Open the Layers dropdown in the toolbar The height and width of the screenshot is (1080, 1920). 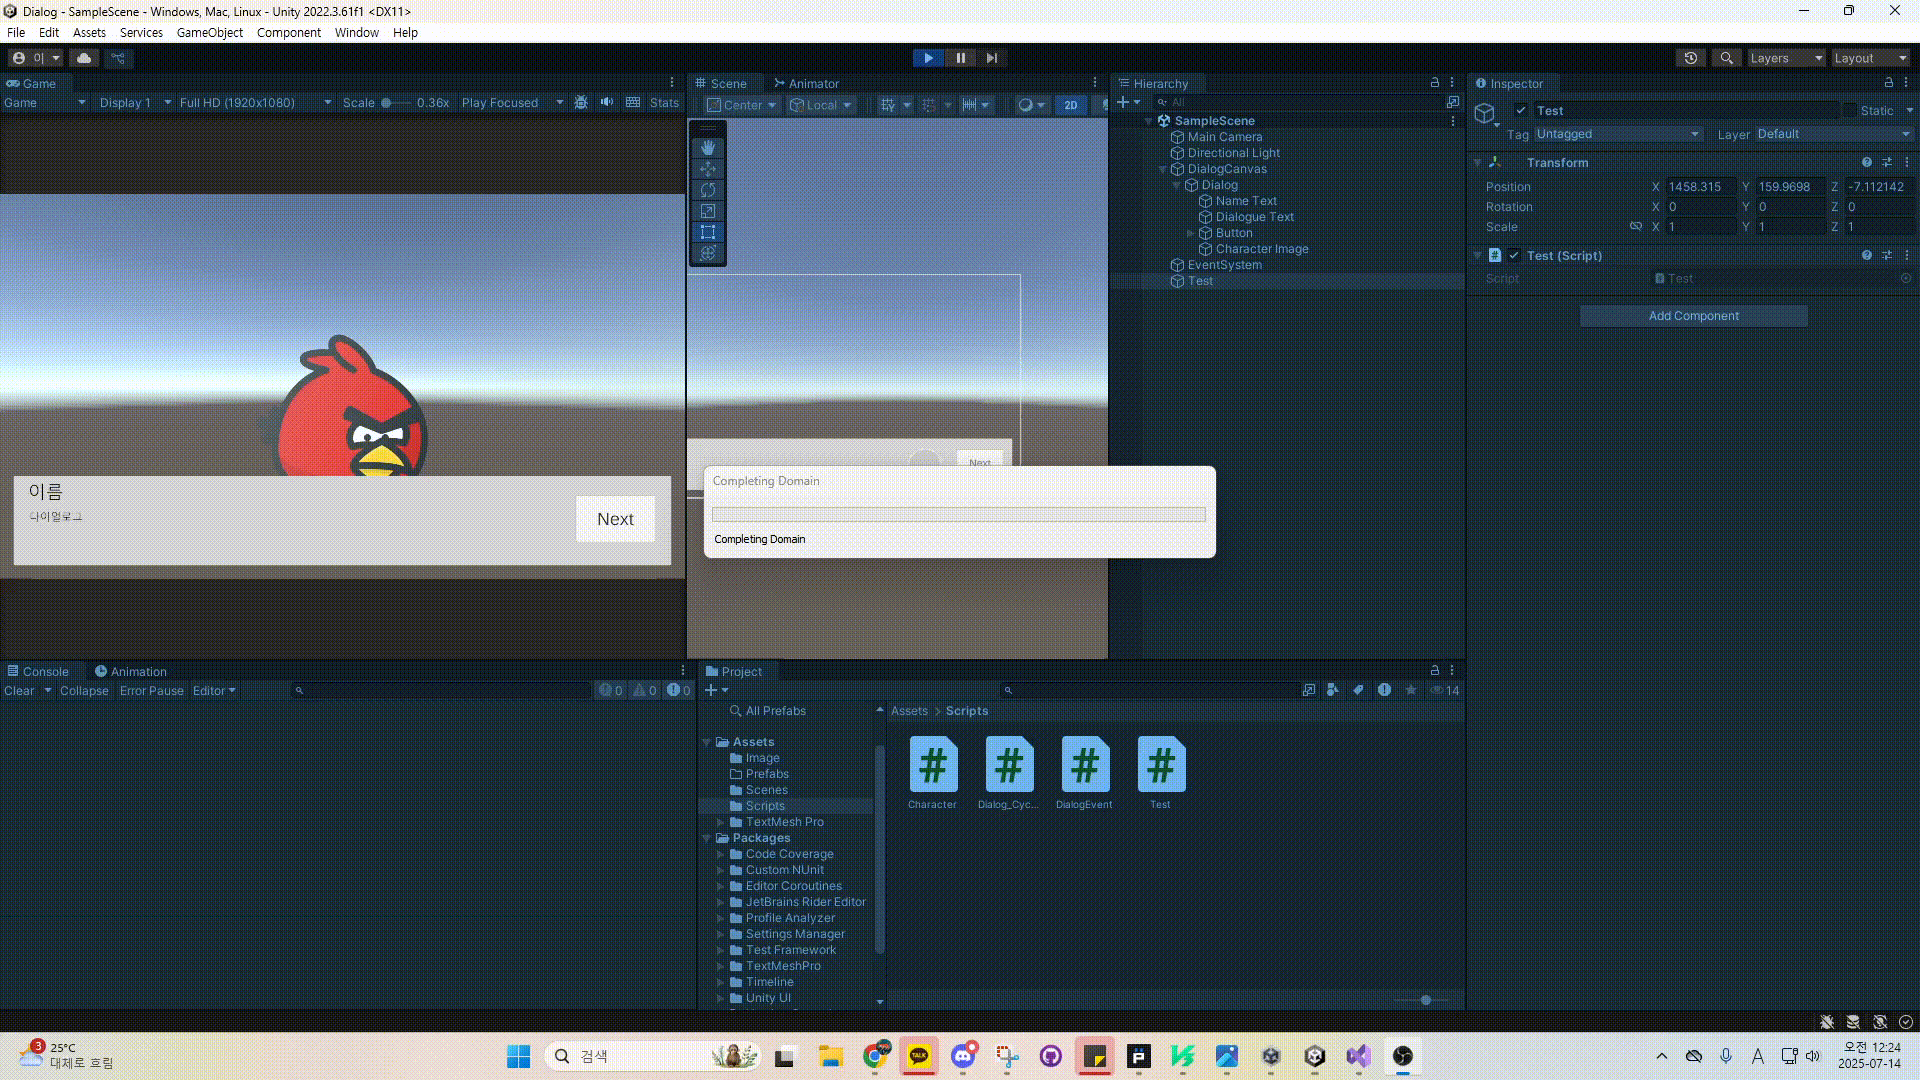click(1785, 58)
